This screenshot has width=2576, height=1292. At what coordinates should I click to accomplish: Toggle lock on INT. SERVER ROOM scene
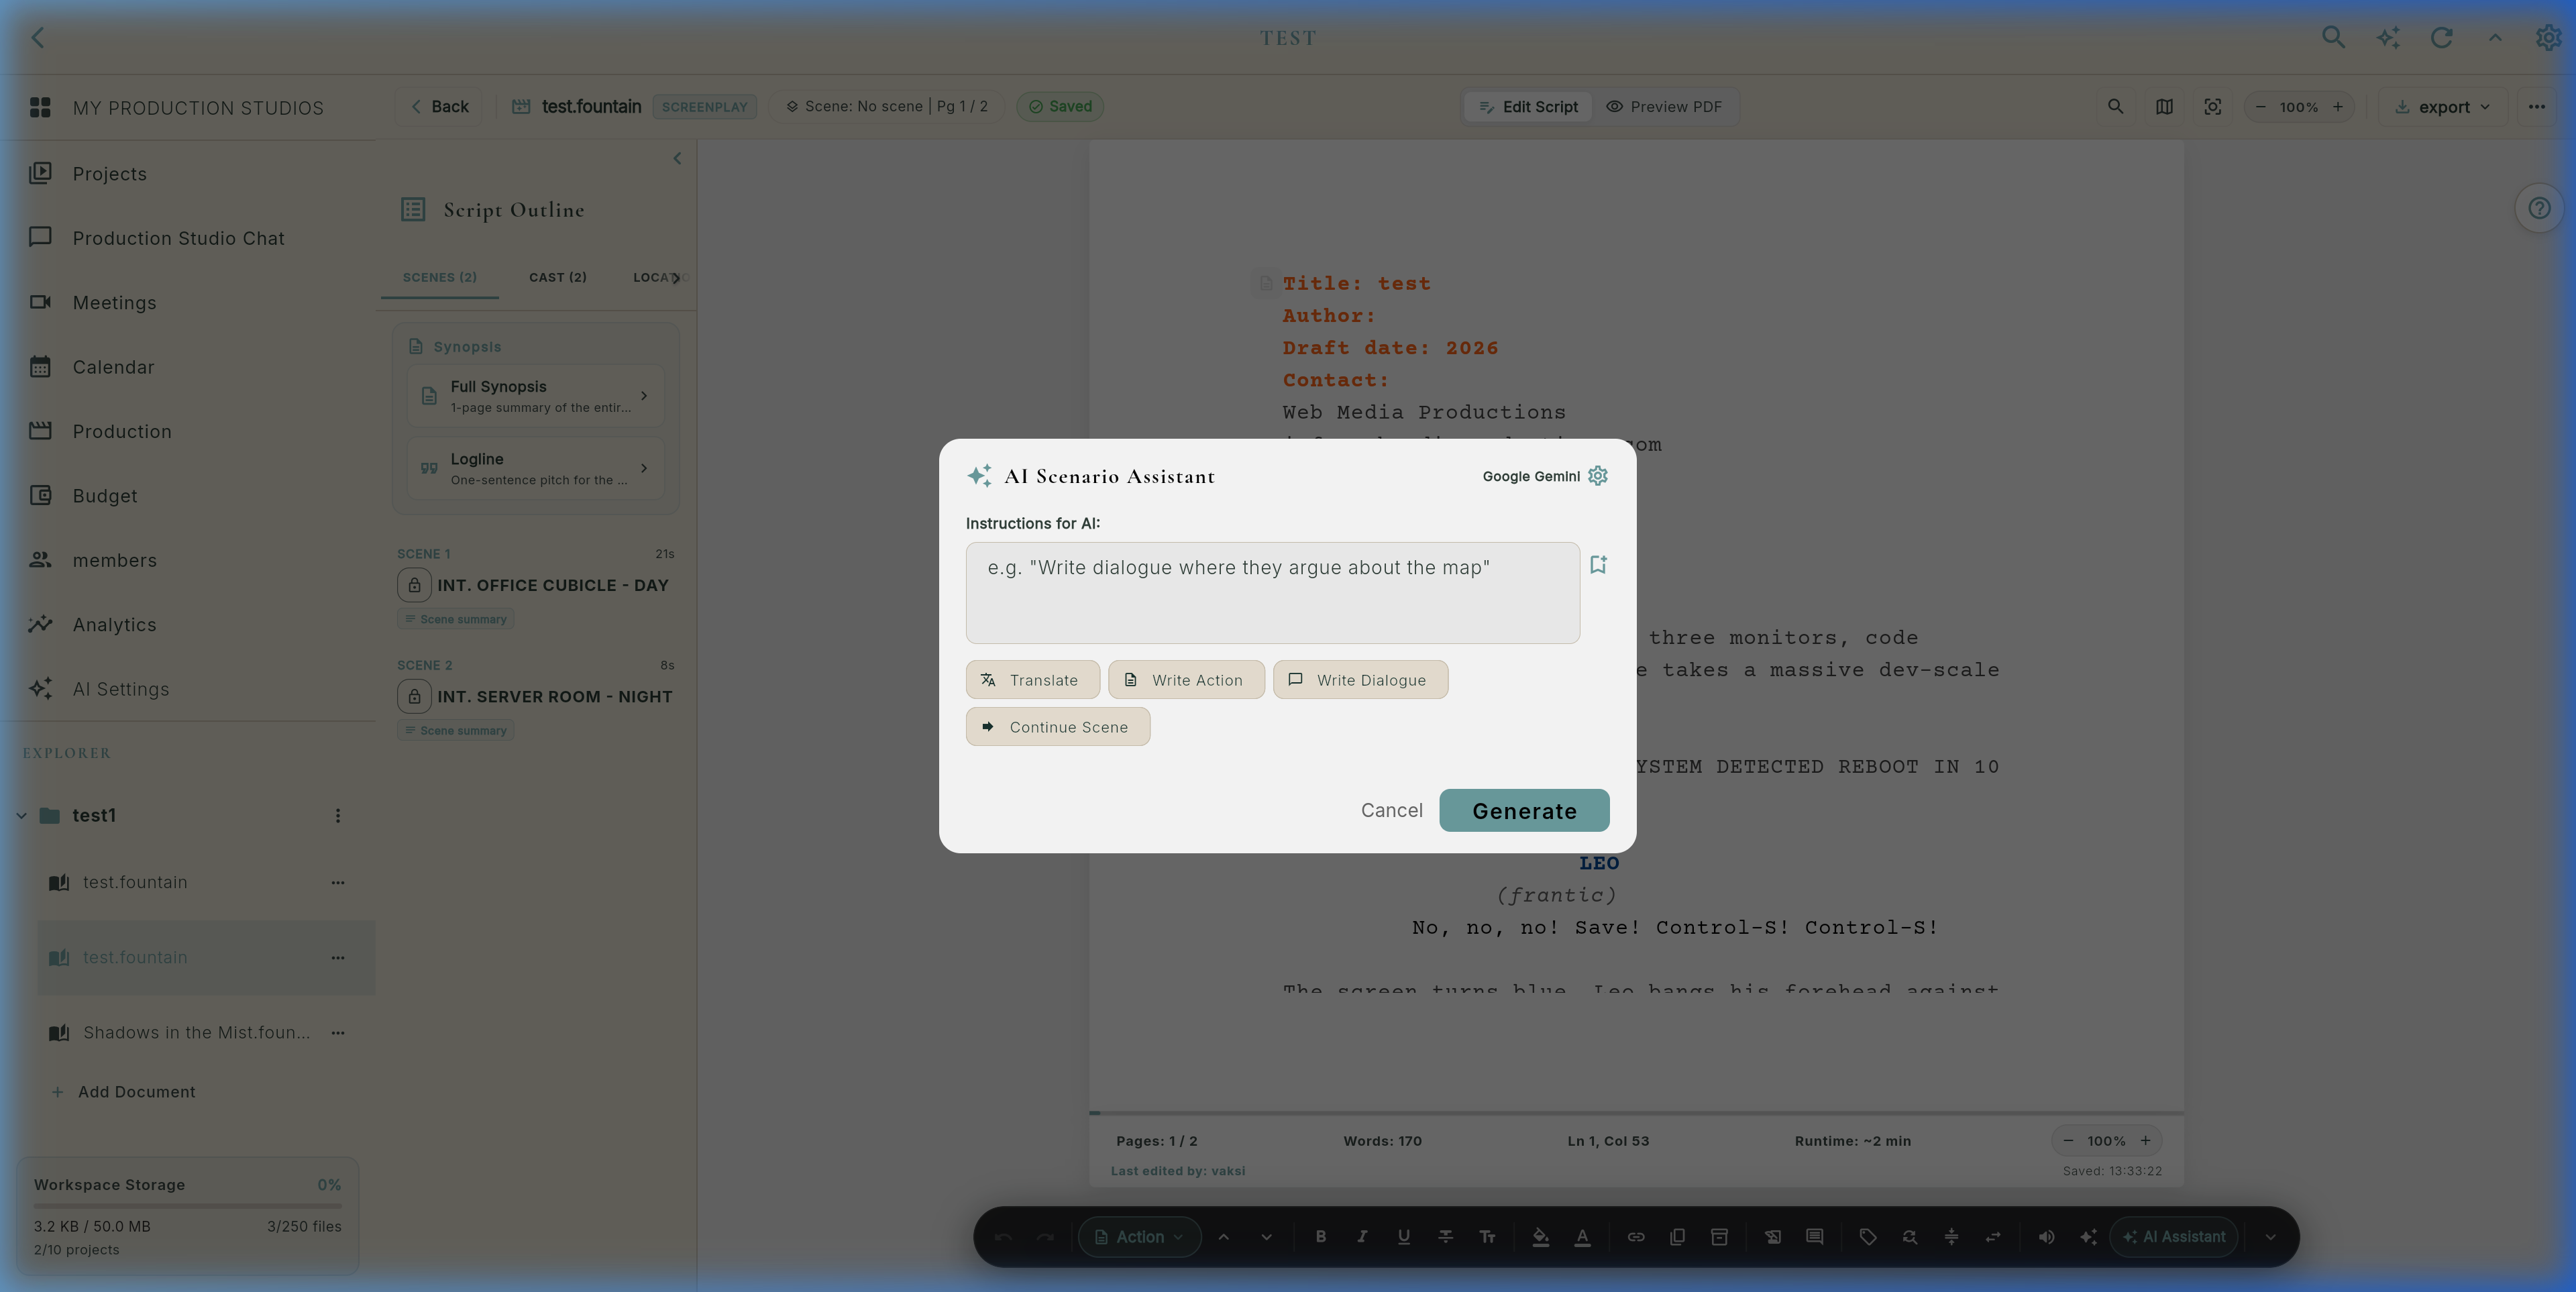tap(414, 696)
